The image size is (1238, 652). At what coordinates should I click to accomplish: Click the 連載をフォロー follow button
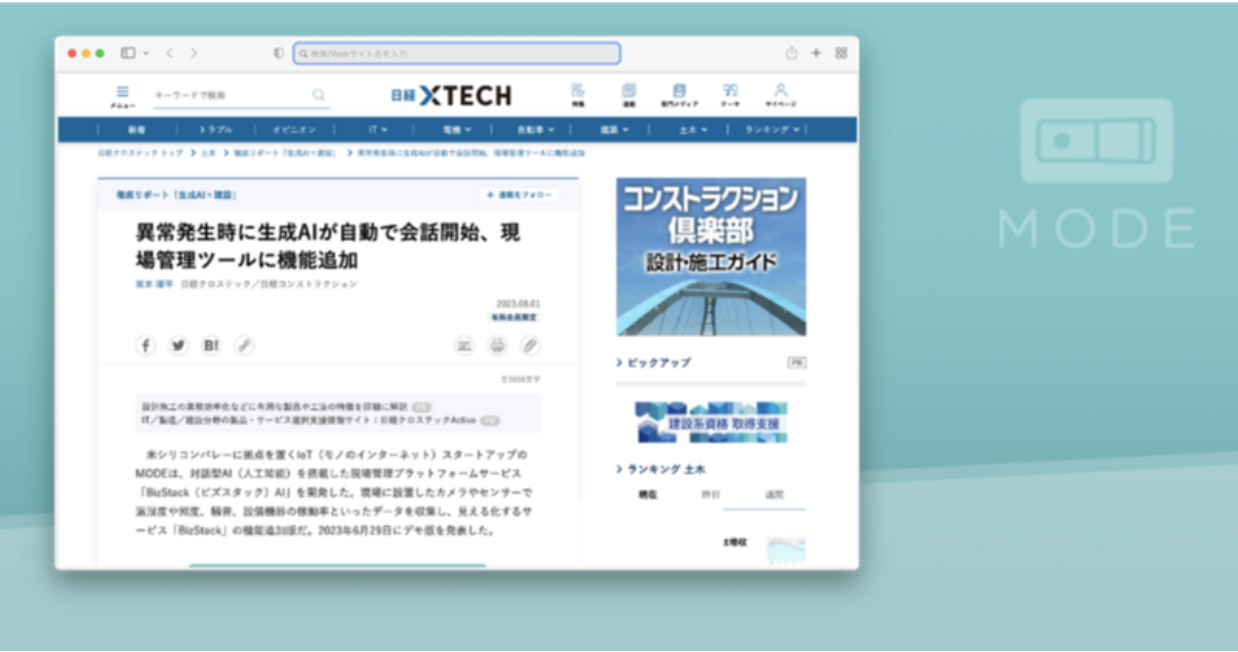tap(519, 195)
